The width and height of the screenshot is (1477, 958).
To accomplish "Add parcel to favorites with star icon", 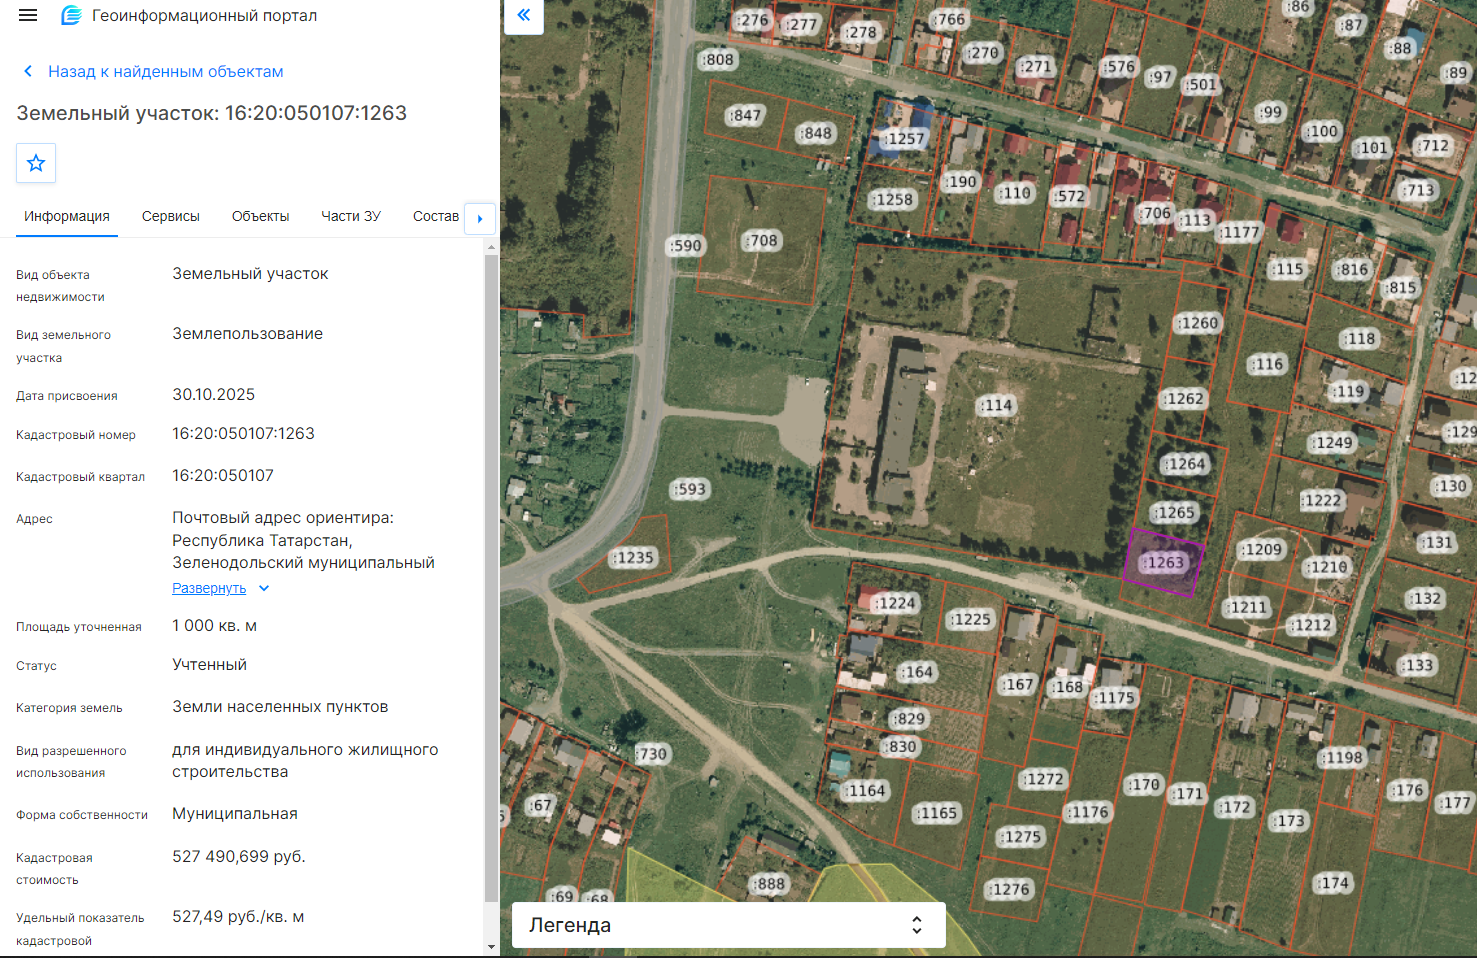I will coord(36,163).
